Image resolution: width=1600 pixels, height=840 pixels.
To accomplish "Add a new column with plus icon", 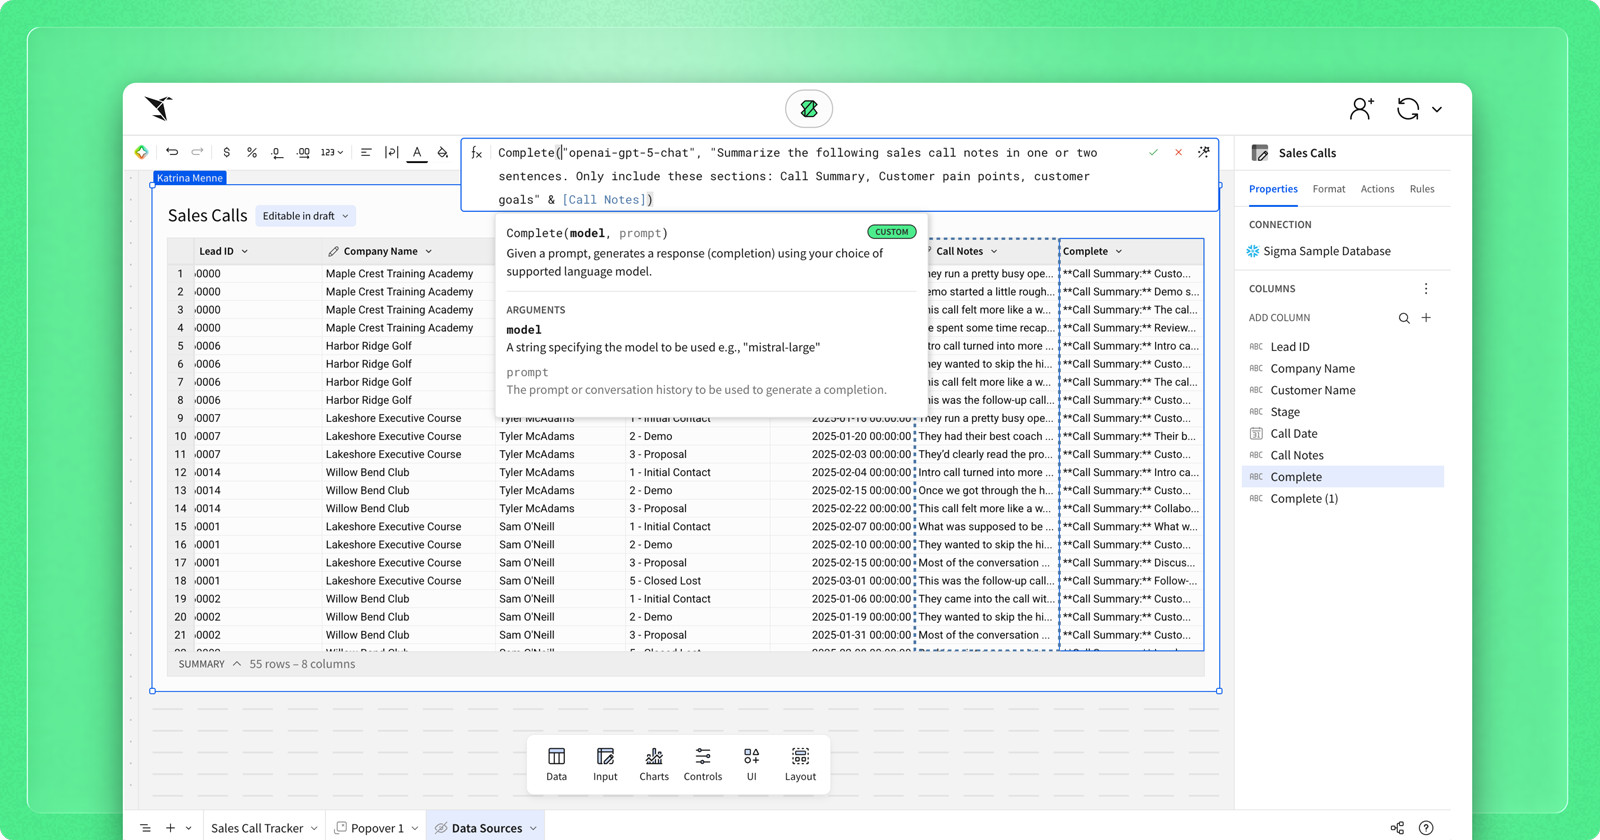I will (1427, 317).
